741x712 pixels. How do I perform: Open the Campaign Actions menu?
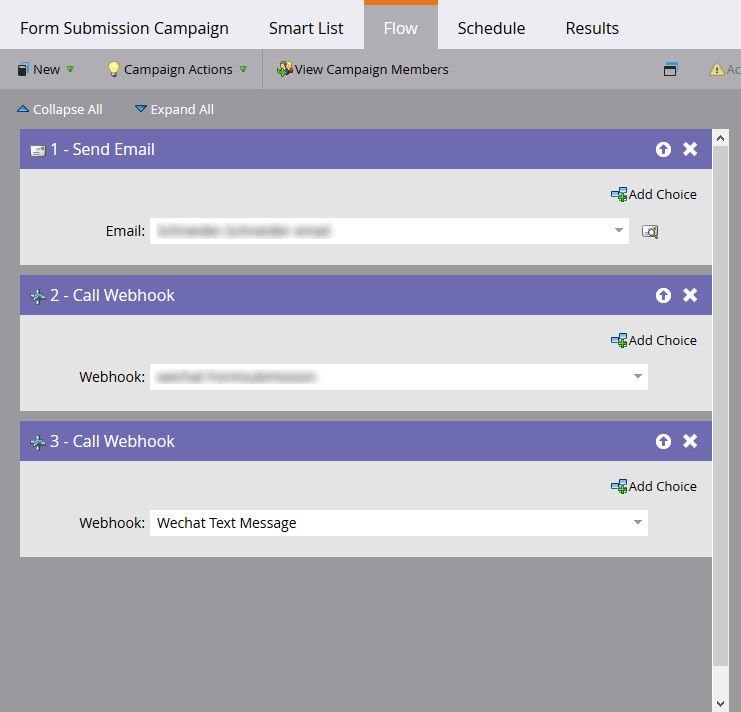pyautogui.click(x=177, y=69)
